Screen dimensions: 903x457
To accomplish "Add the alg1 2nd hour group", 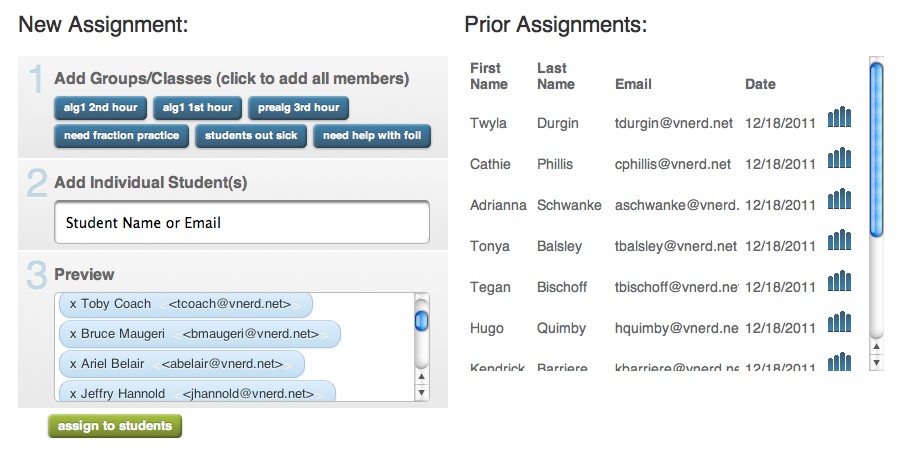I will pos(101,108).
